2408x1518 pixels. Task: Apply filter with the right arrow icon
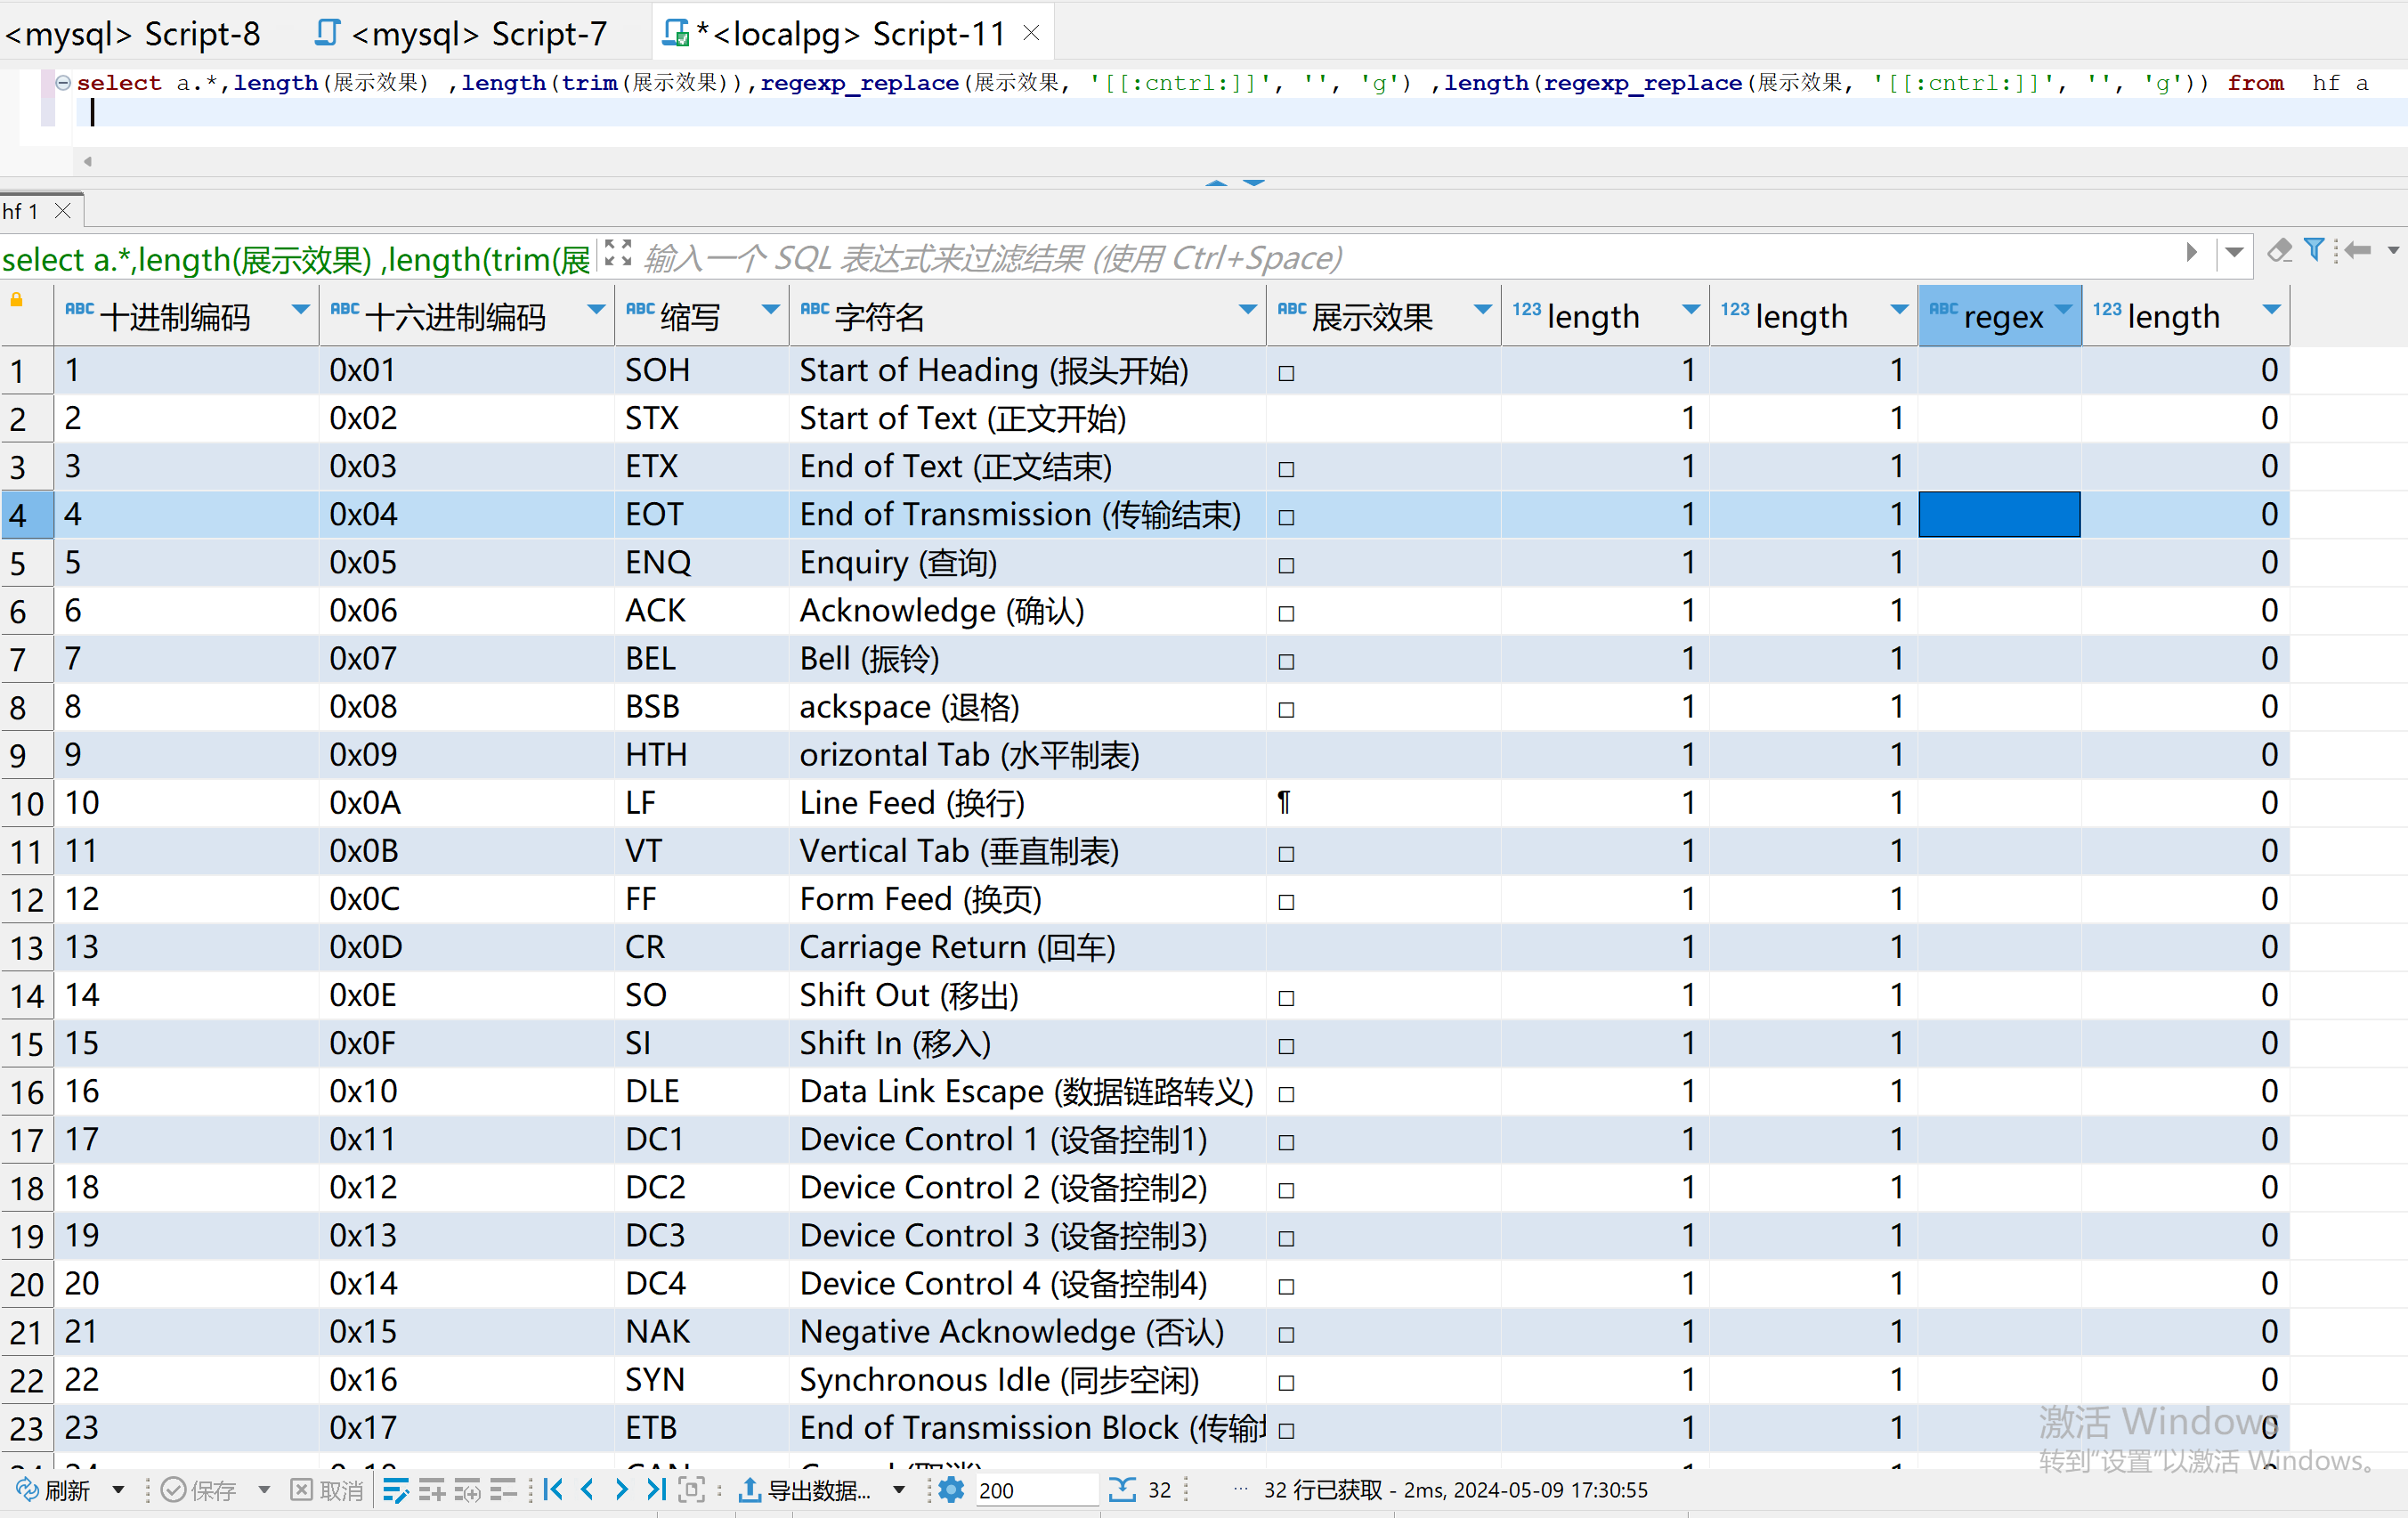pyautogui.click(x=2191, y=252)
